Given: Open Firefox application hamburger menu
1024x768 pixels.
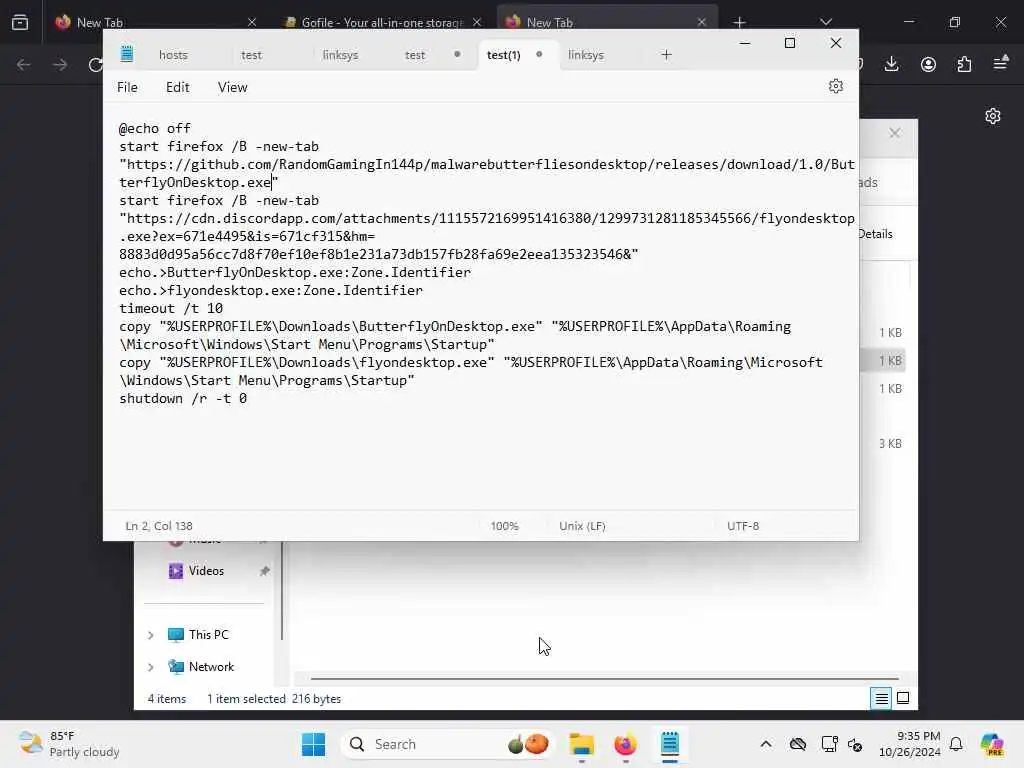Looking at the screenshot, I should coord(1000,63).
